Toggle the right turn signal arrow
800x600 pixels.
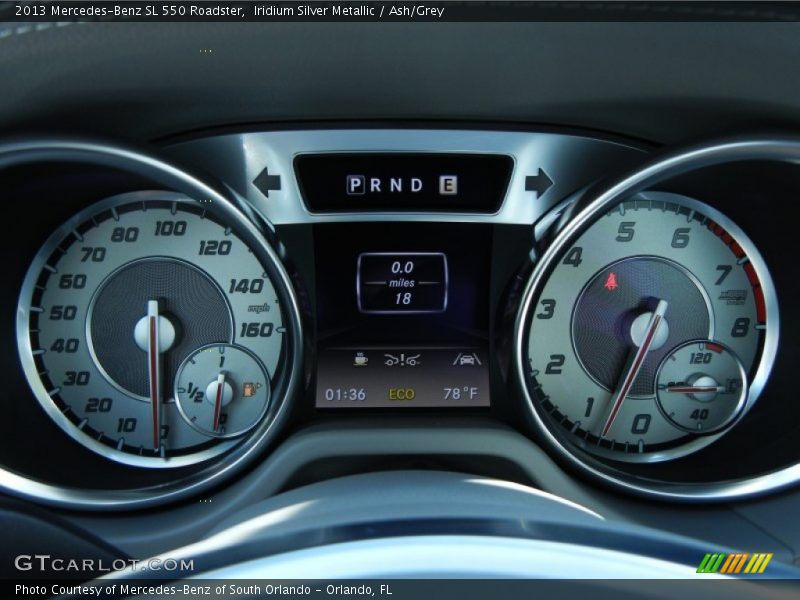pyautogui.click(x=539, y=182)
